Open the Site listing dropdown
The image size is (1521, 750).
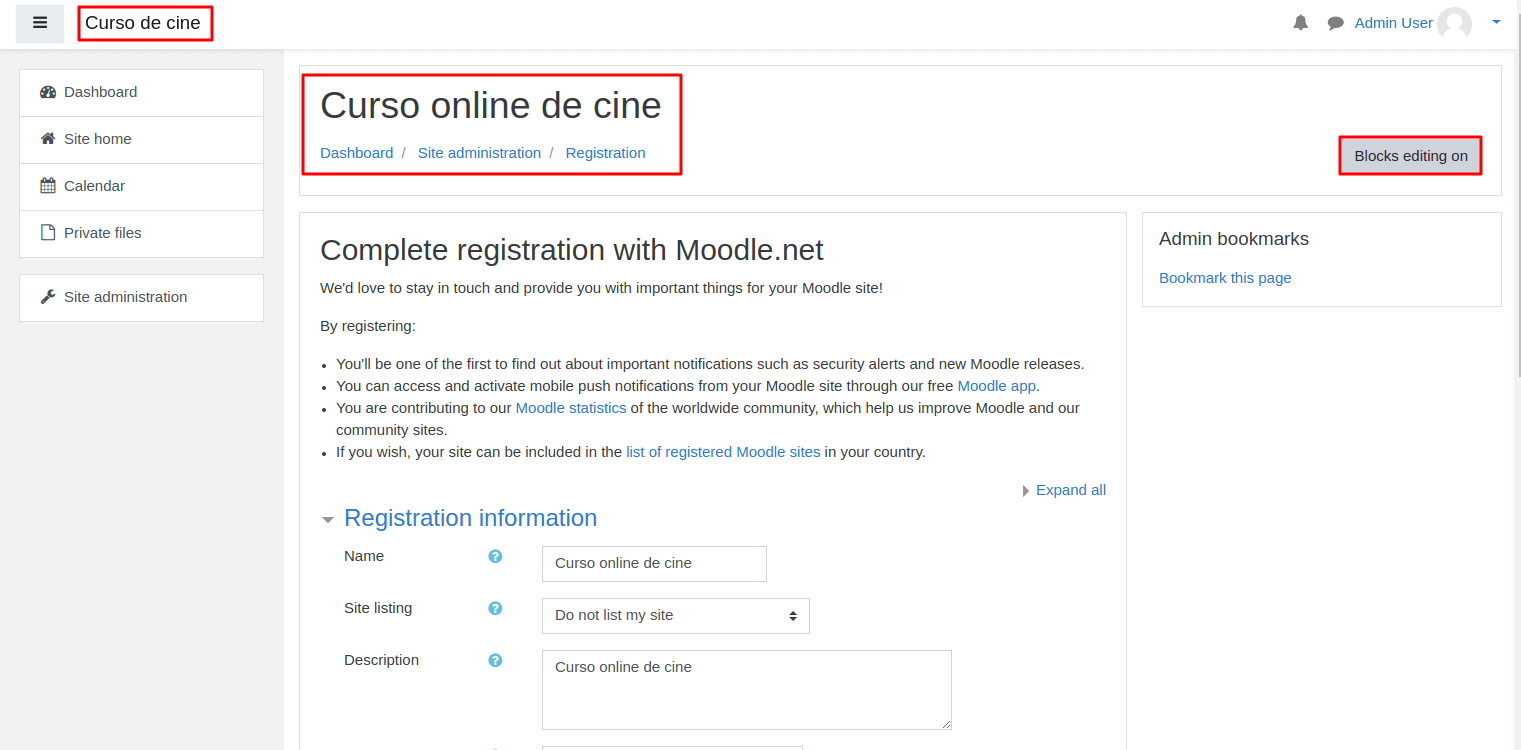point(675,615)
